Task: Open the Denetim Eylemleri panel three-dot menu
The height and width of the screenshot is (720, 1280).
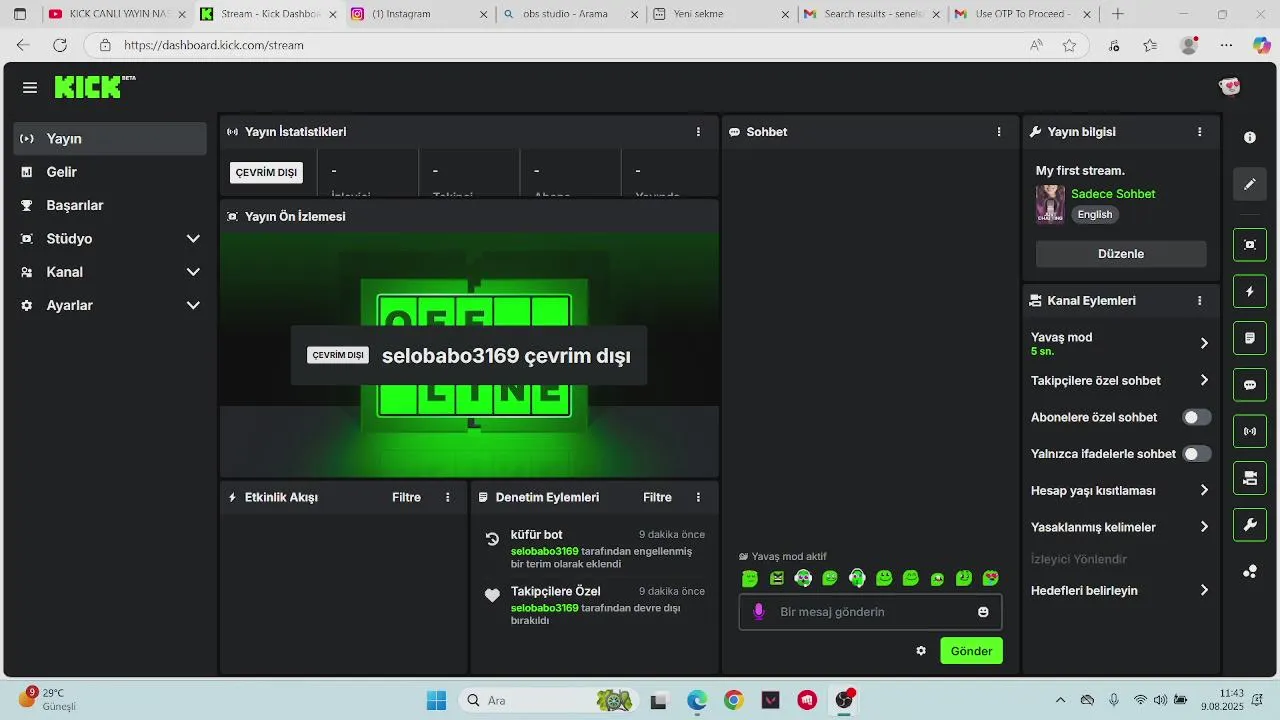Action: pyautogui.click(x=698, y=498)
